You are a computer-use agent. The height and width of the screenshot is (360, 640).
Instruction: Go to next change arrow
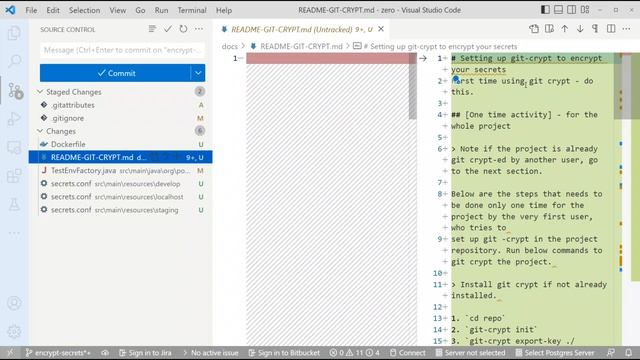(580, 29)
